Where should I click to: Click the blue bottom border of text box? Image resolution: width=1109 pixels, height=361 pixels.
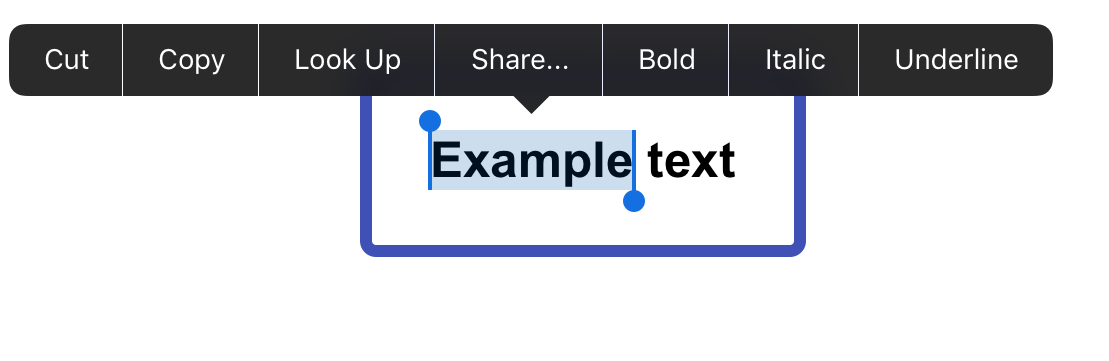point(583,250)
